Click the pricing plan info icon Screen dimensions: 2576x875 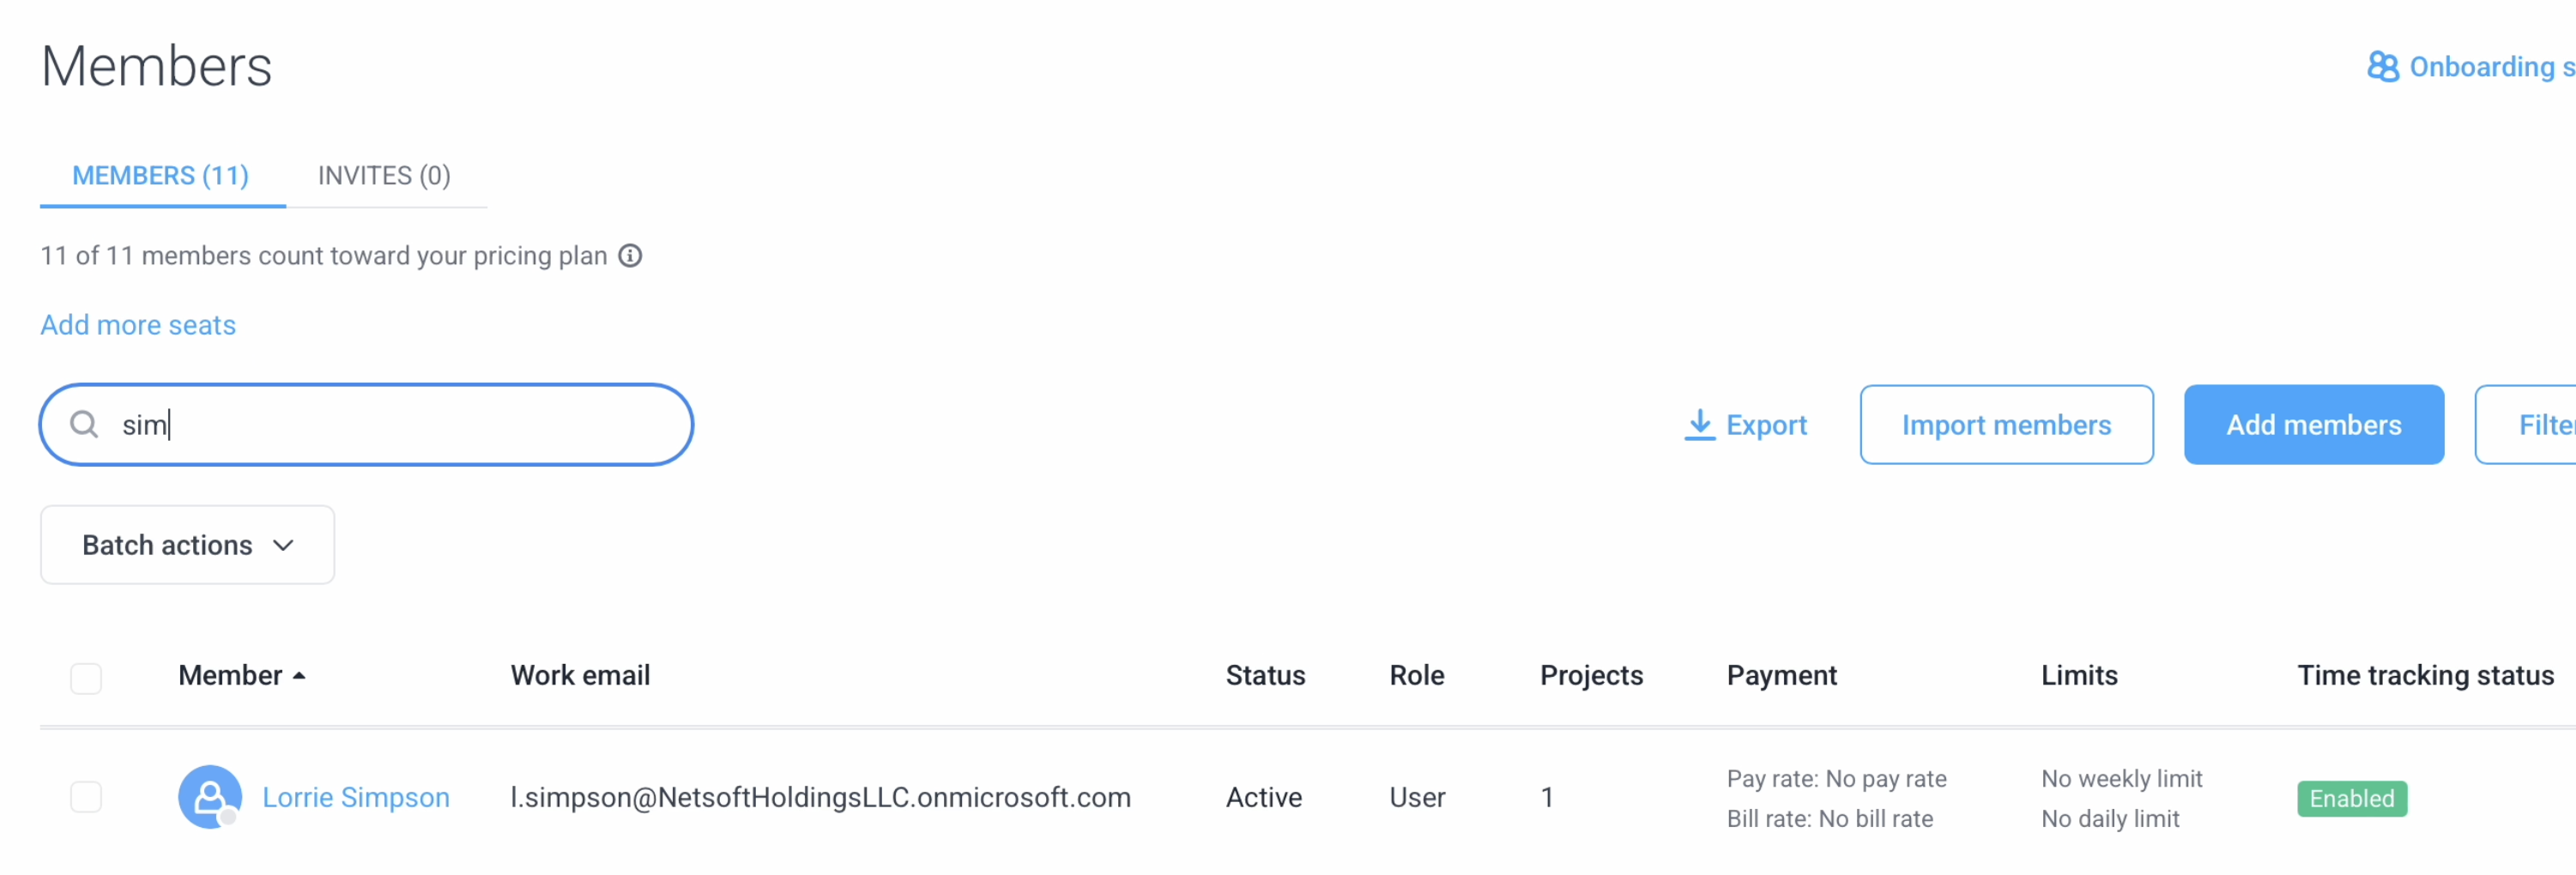(x=630, y=256)
